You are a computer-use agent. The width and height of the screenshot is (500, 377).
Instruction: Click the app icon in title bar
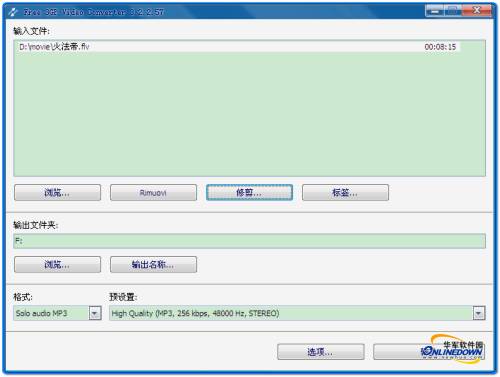point(13,12)
